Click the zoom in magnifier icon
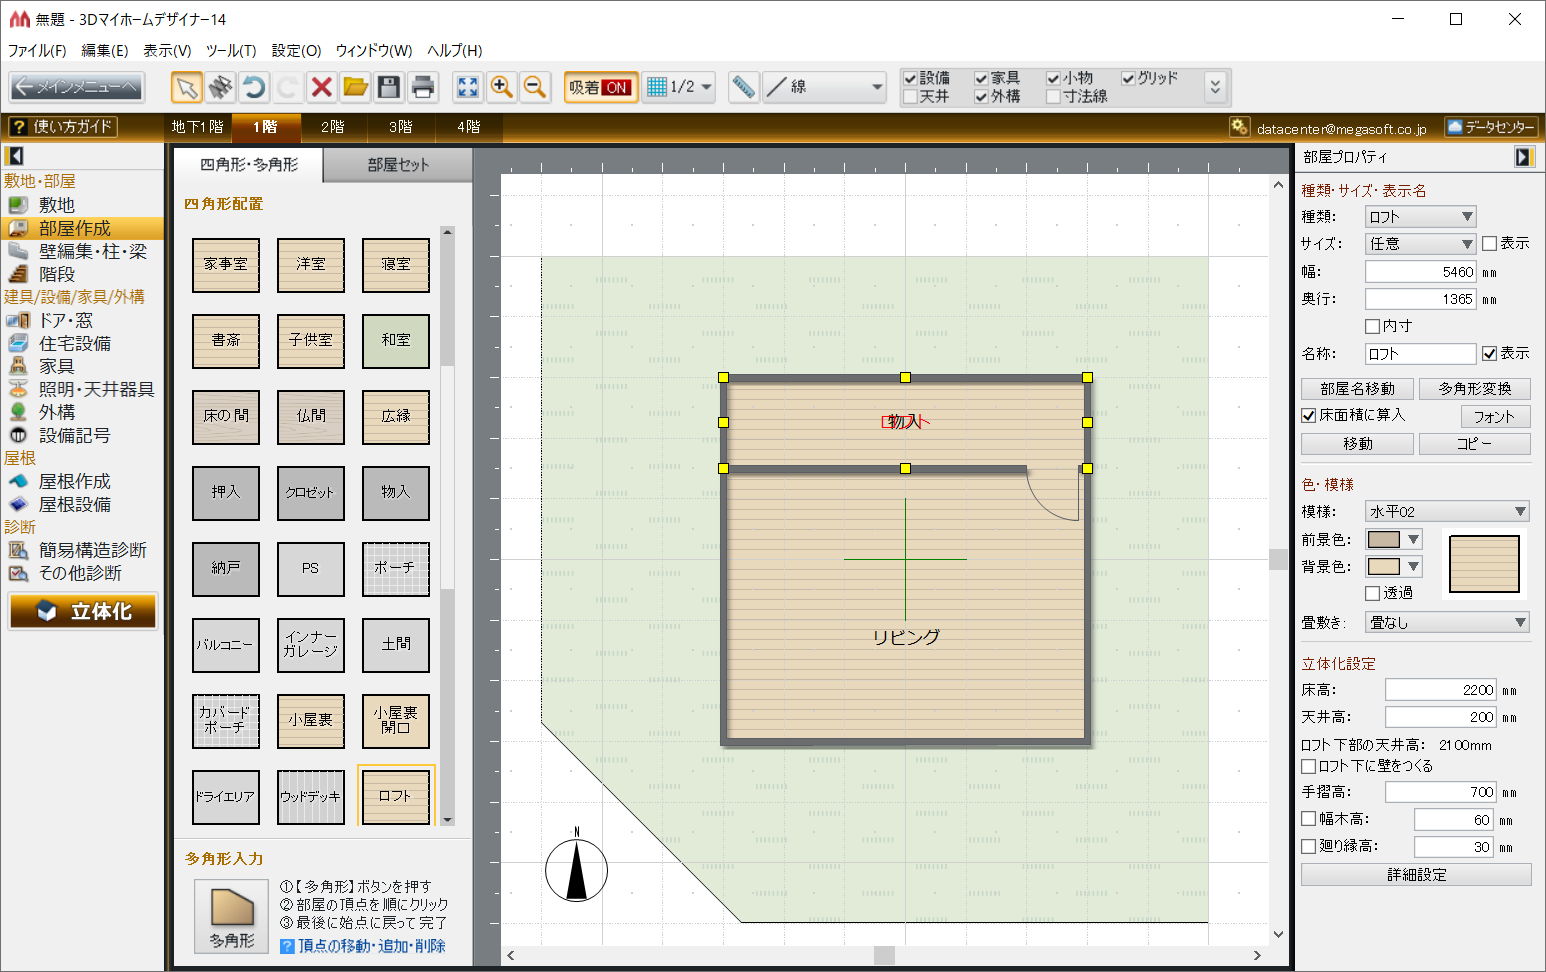The image size is (1546, 972). pos(501,88)
